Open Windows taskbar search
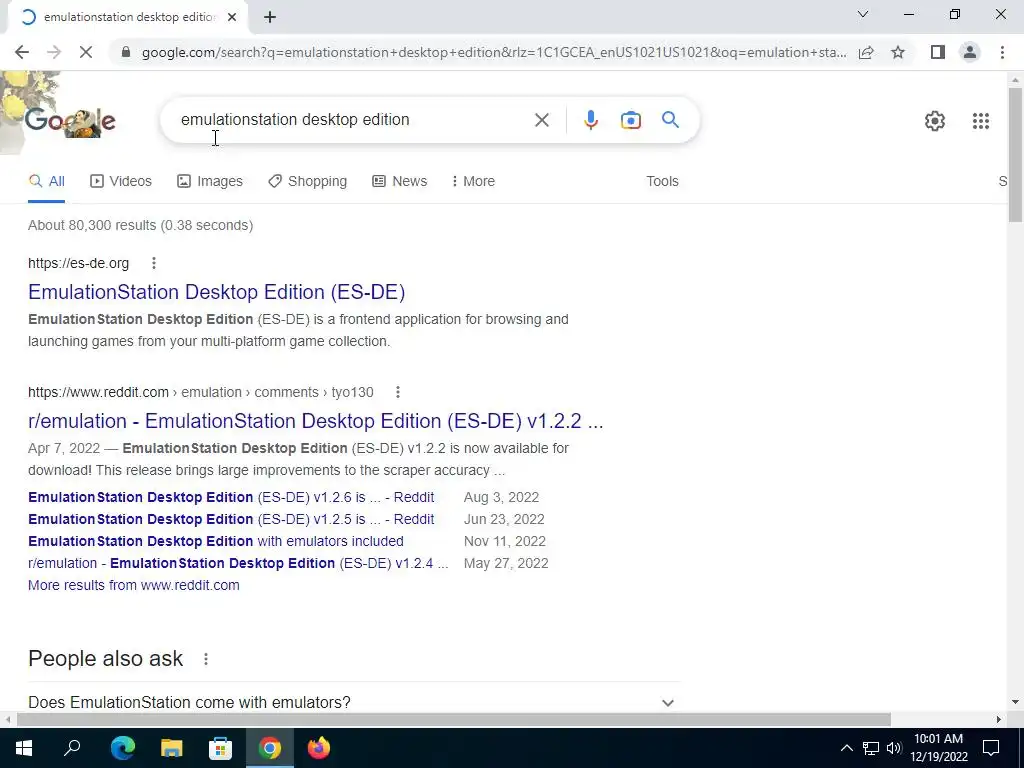Screen dimensions: 1024x768 [x=72, y=748]
